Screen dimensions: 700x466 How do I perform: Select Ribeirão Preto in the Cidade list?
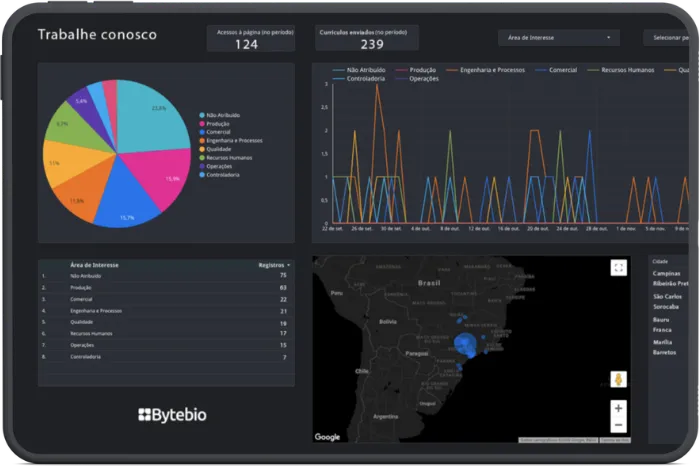pos(670,283)
